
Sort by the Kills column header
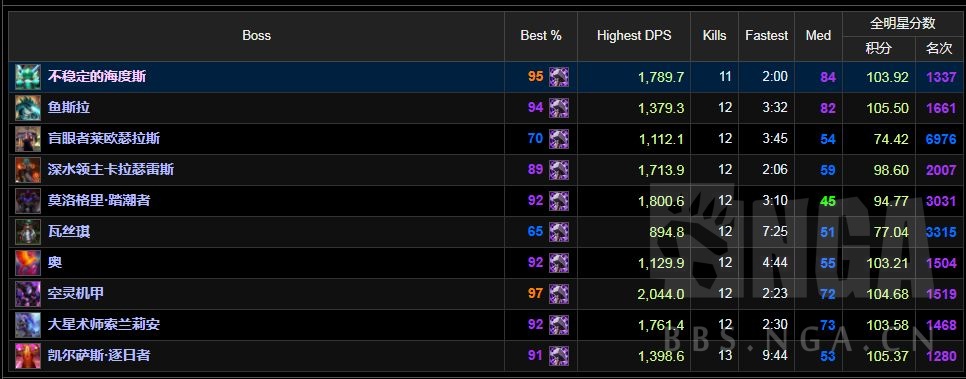(x=715, y=36)
